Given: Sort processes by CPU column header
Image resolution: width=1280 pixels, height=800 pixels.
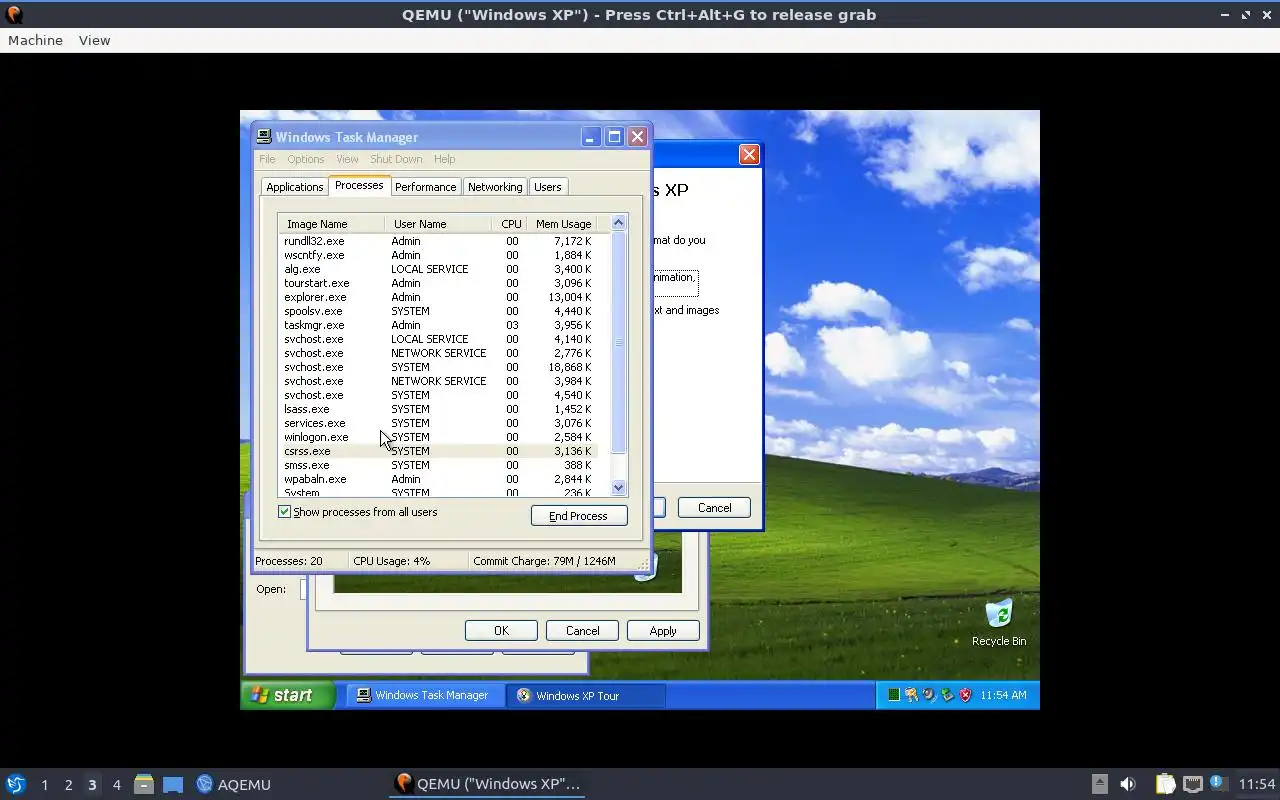Looking at the screenshot, I should [x=511, y=224].
